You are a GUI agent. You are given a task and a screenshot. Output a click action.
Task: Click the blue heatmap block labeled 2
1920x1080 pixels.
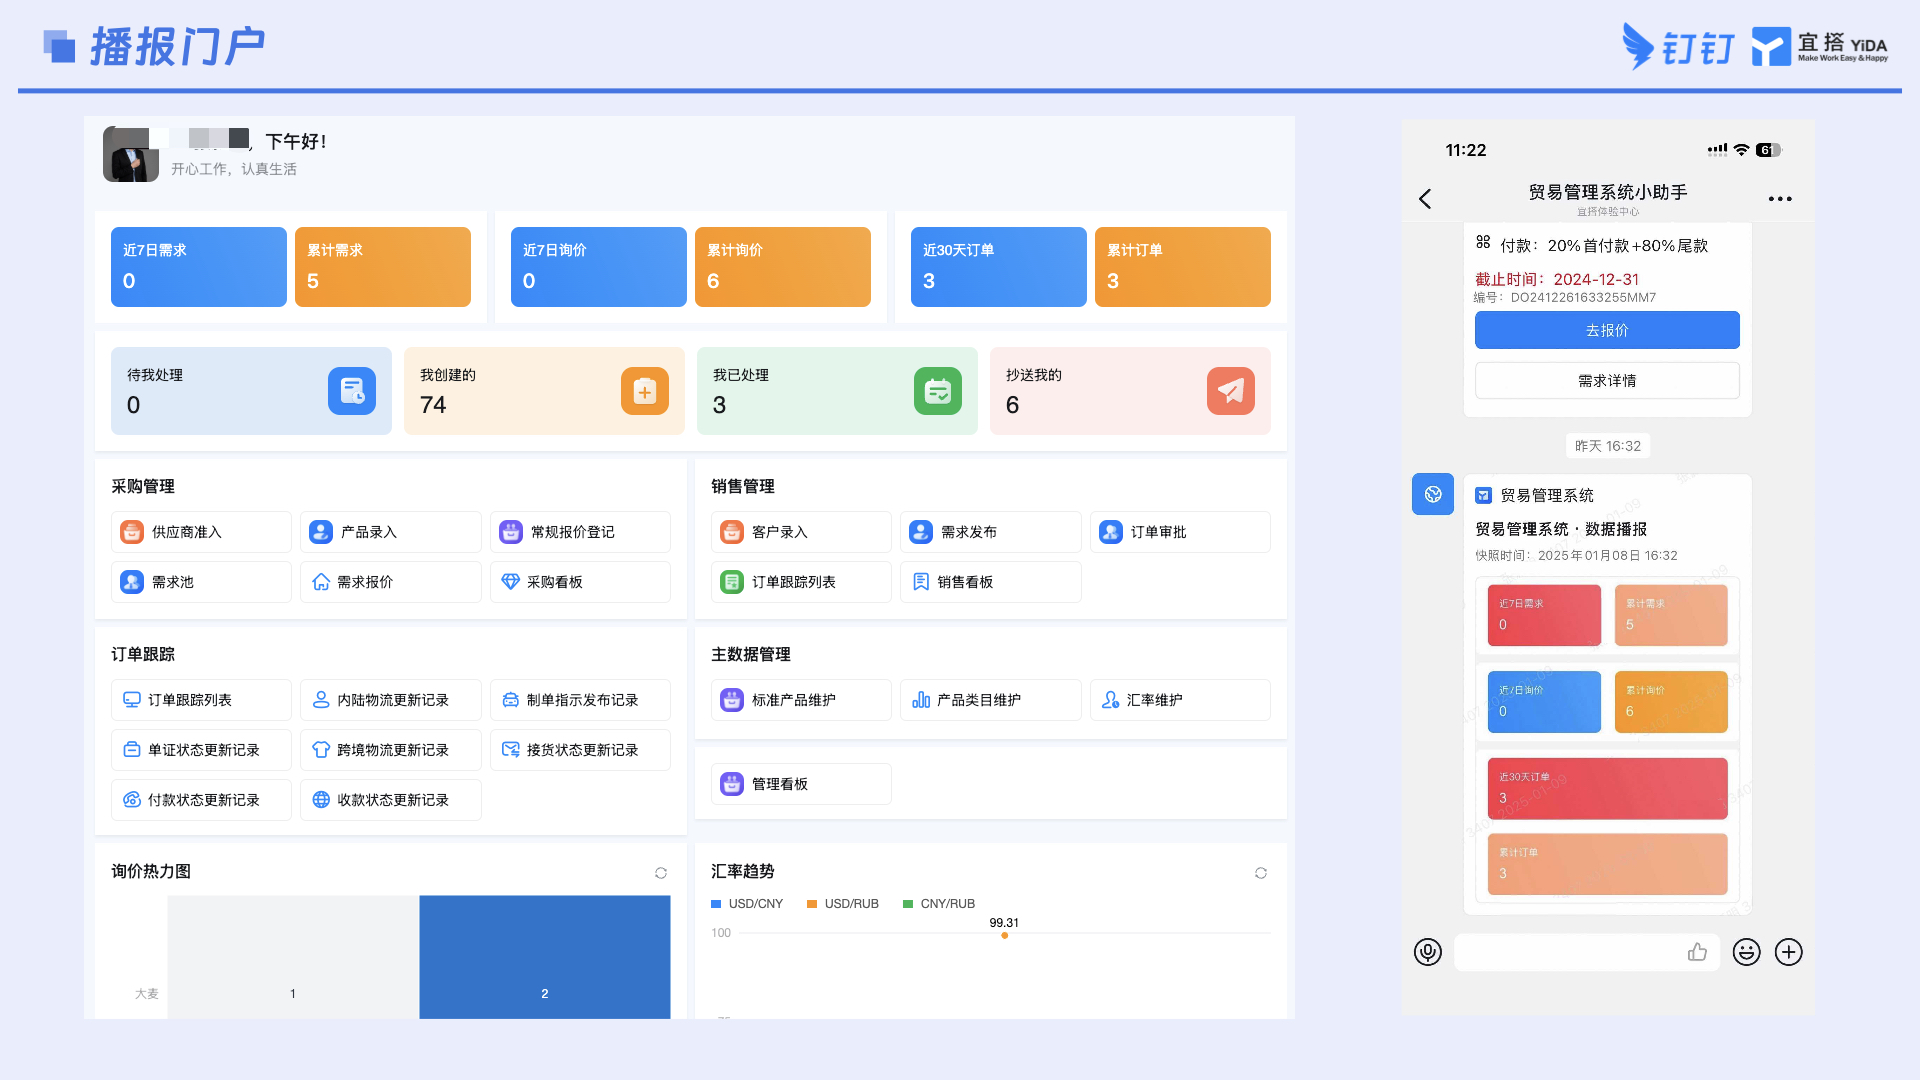click(545, 957)
